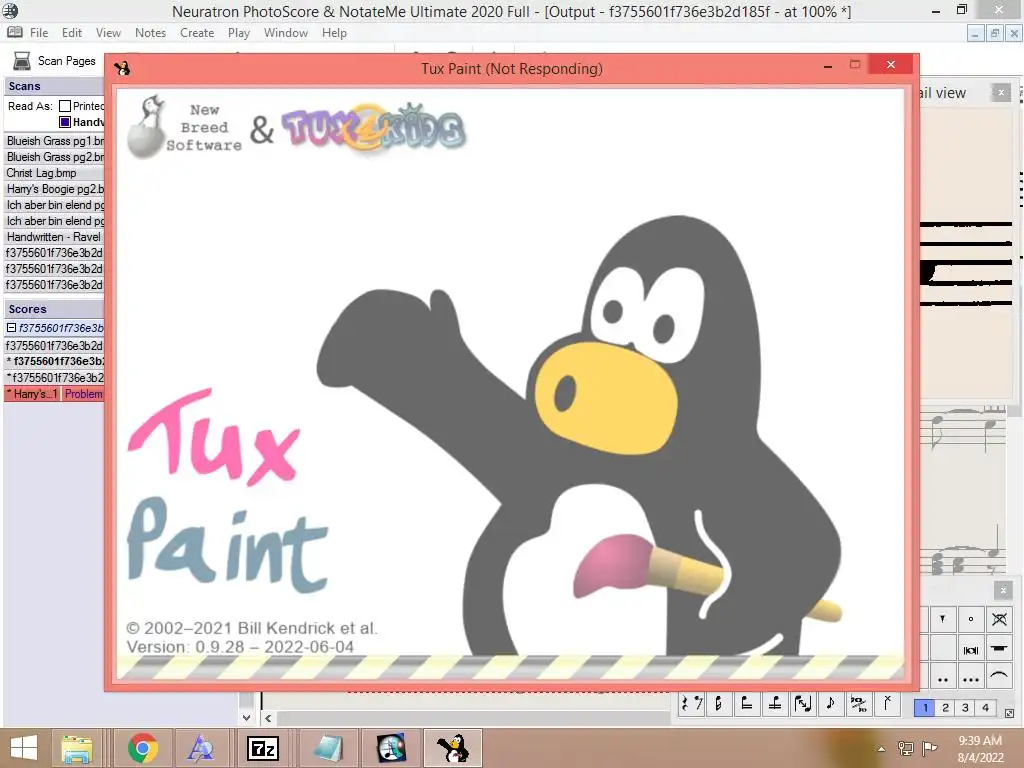Choose the note on ledger line button
Screen dimensions: 1024x768
point(775,703)
